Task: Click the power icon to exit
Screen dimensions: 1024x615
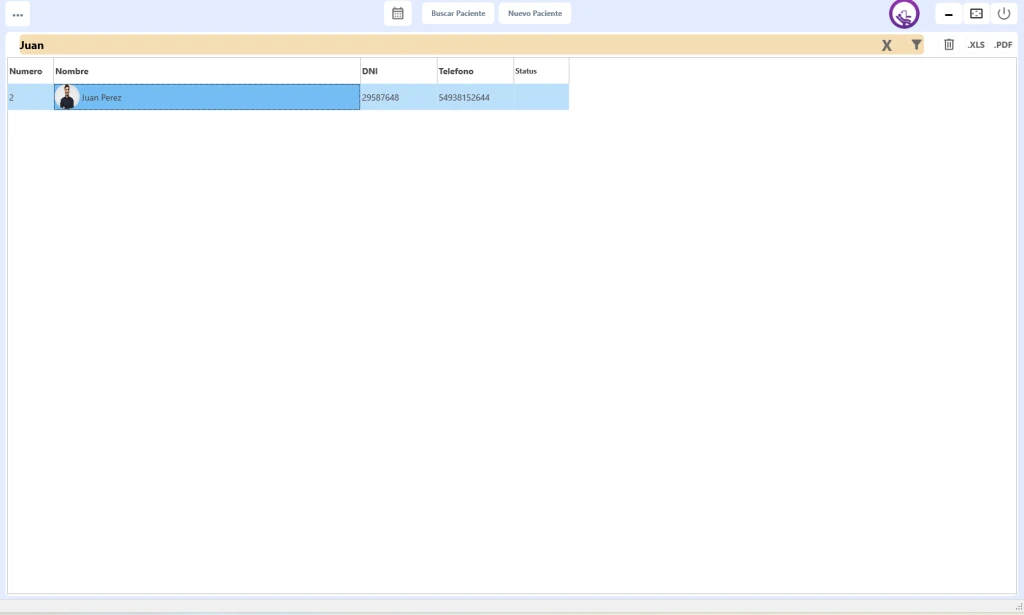Action: (x=1004, y=14)
